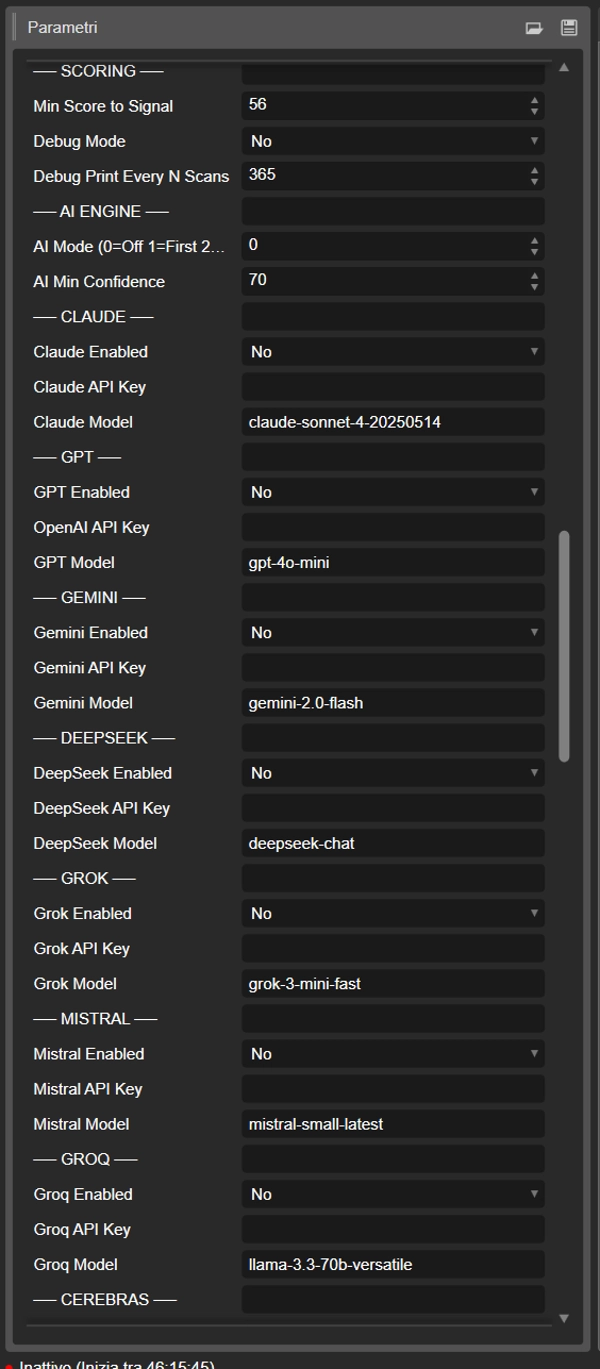Click the AI ENGINE section header label

tap(101, 211)
